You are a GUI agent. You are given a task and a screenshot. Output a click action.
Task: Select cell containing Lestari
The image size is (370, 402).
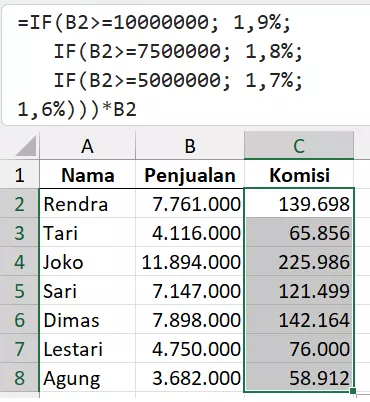tap(87, 348)
